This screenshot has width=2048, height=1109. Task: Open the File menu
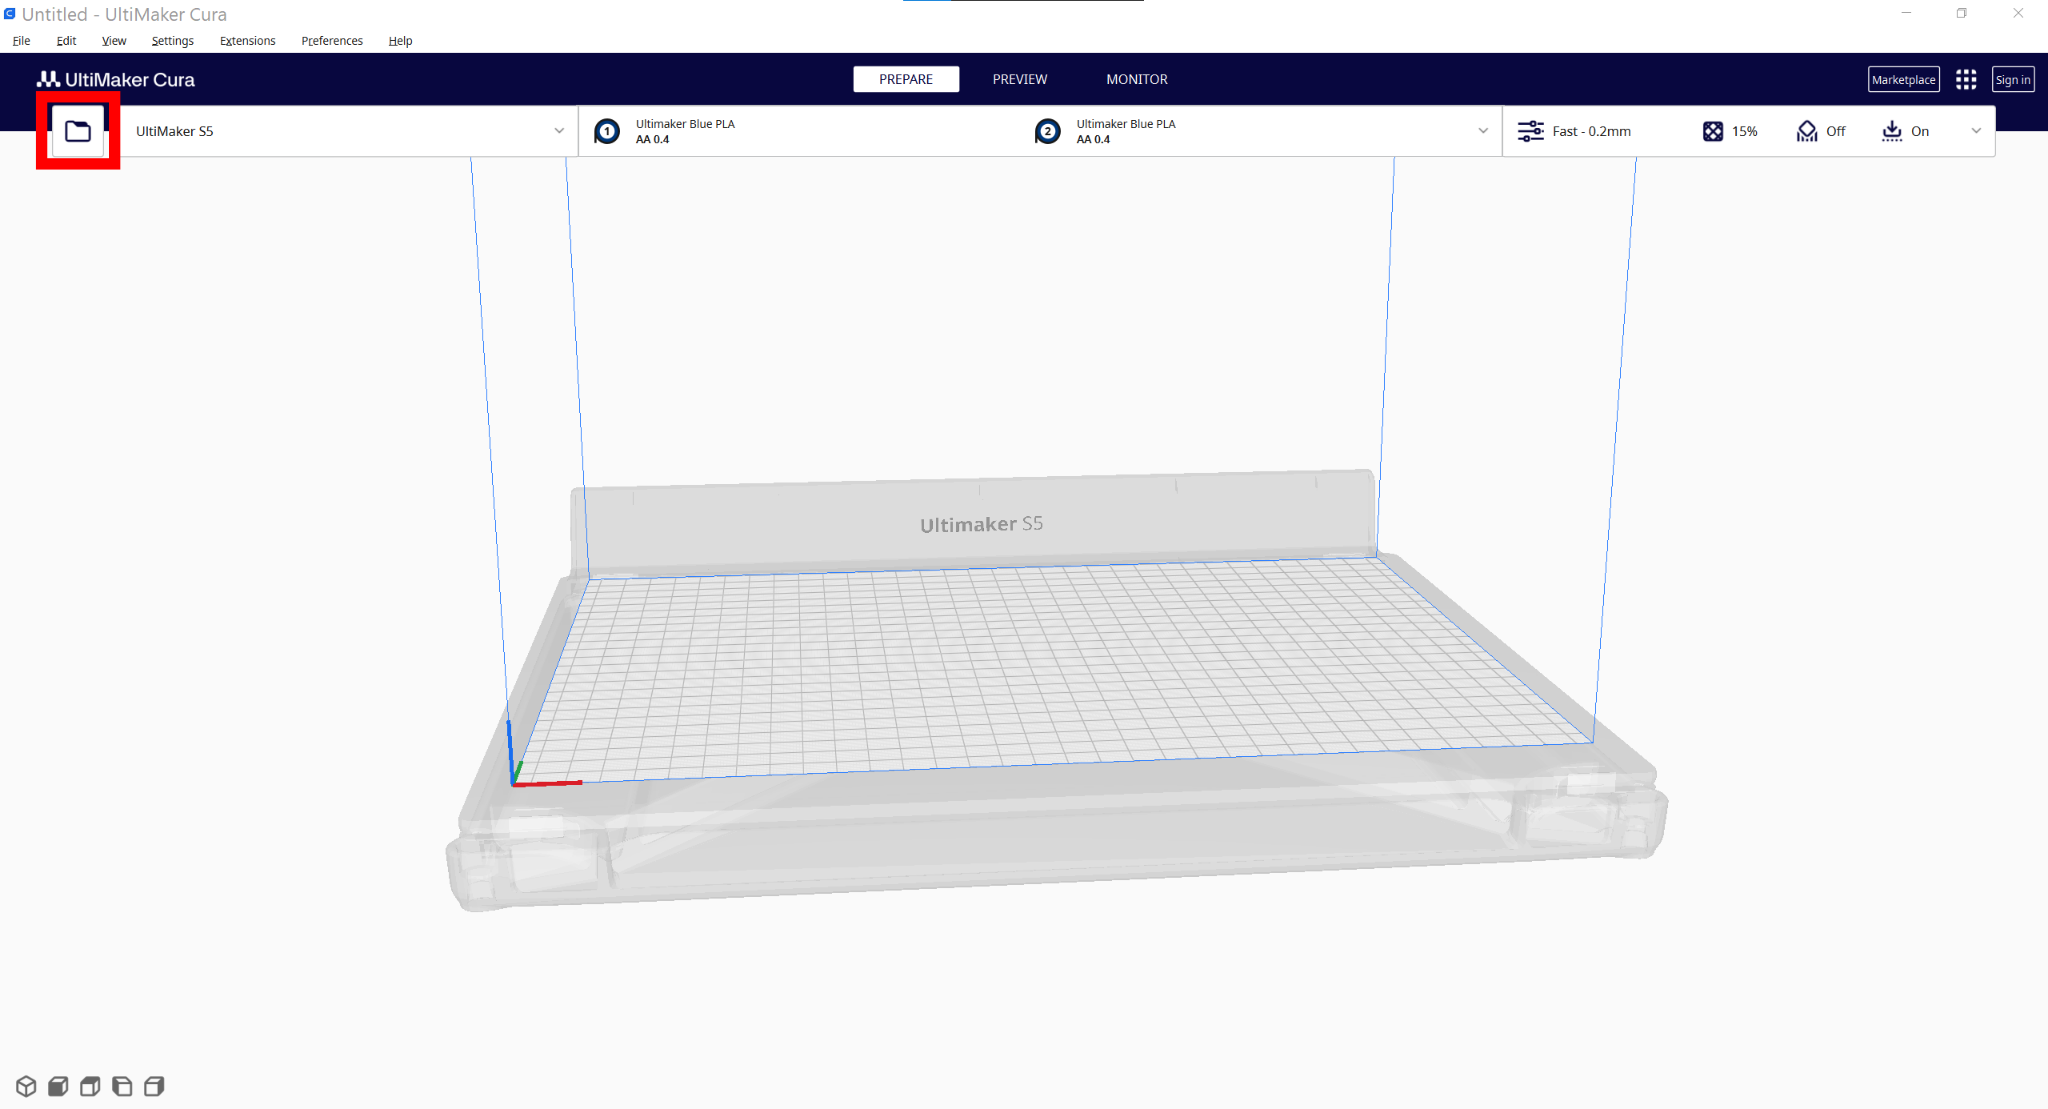point(21,41)
